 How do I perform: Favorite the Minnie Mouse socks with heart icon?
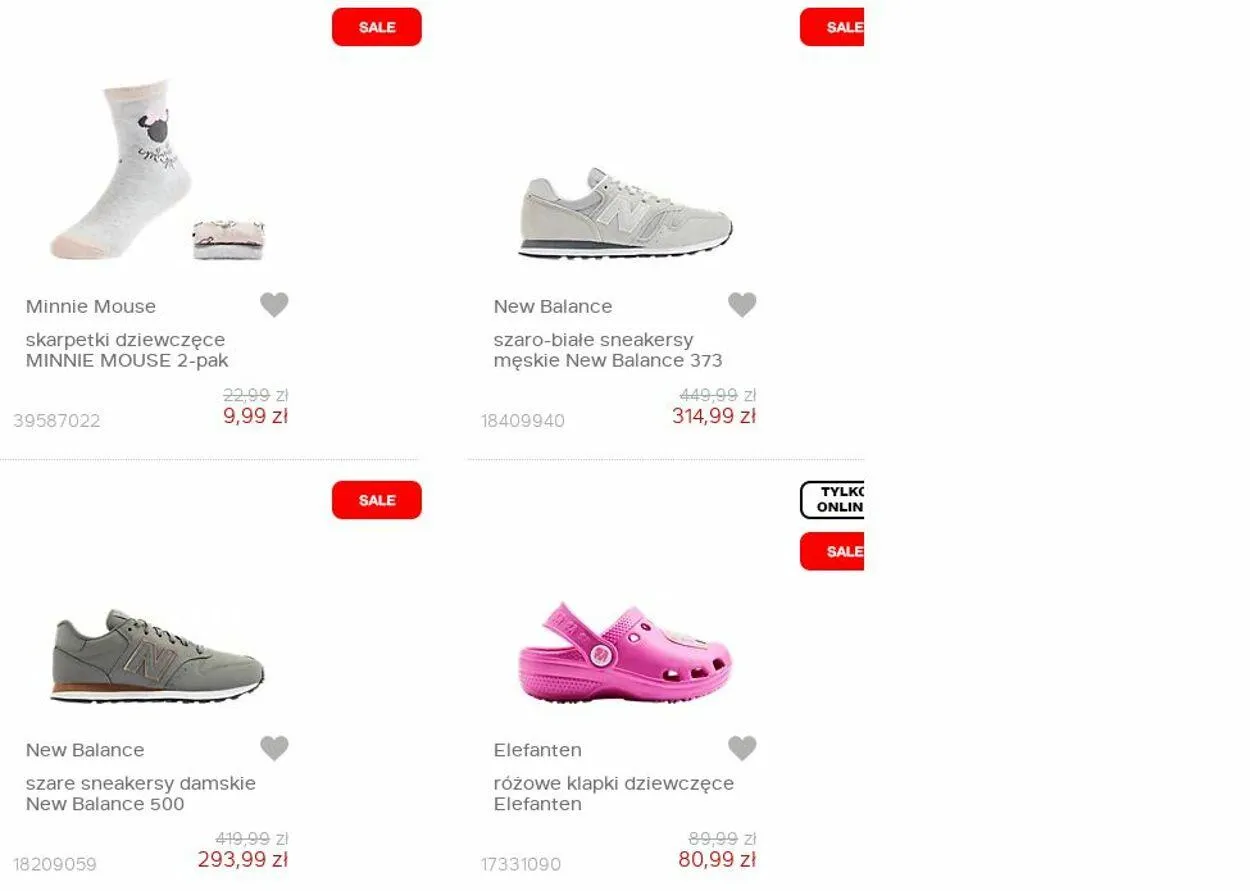pyautogui.click(x=274, y=305)
